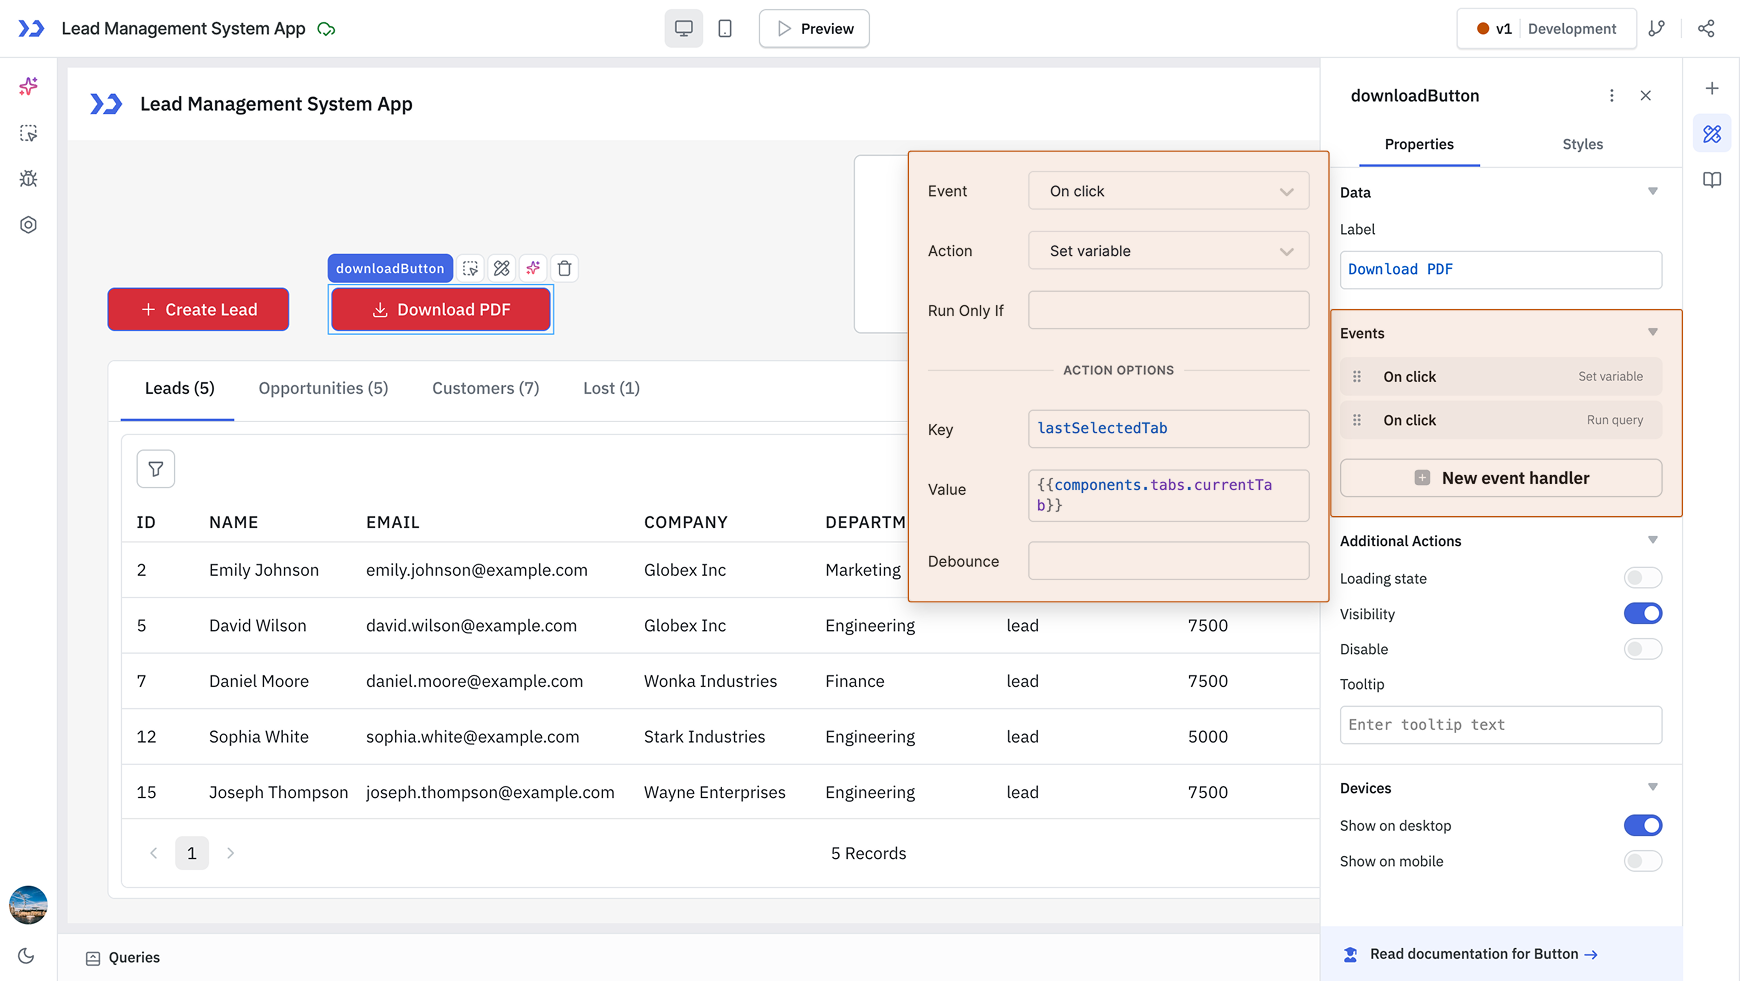This screenshot has height=982, width=1740.
Task: Open the Debug bug panel in left sidebar
Action: (28, 178)
